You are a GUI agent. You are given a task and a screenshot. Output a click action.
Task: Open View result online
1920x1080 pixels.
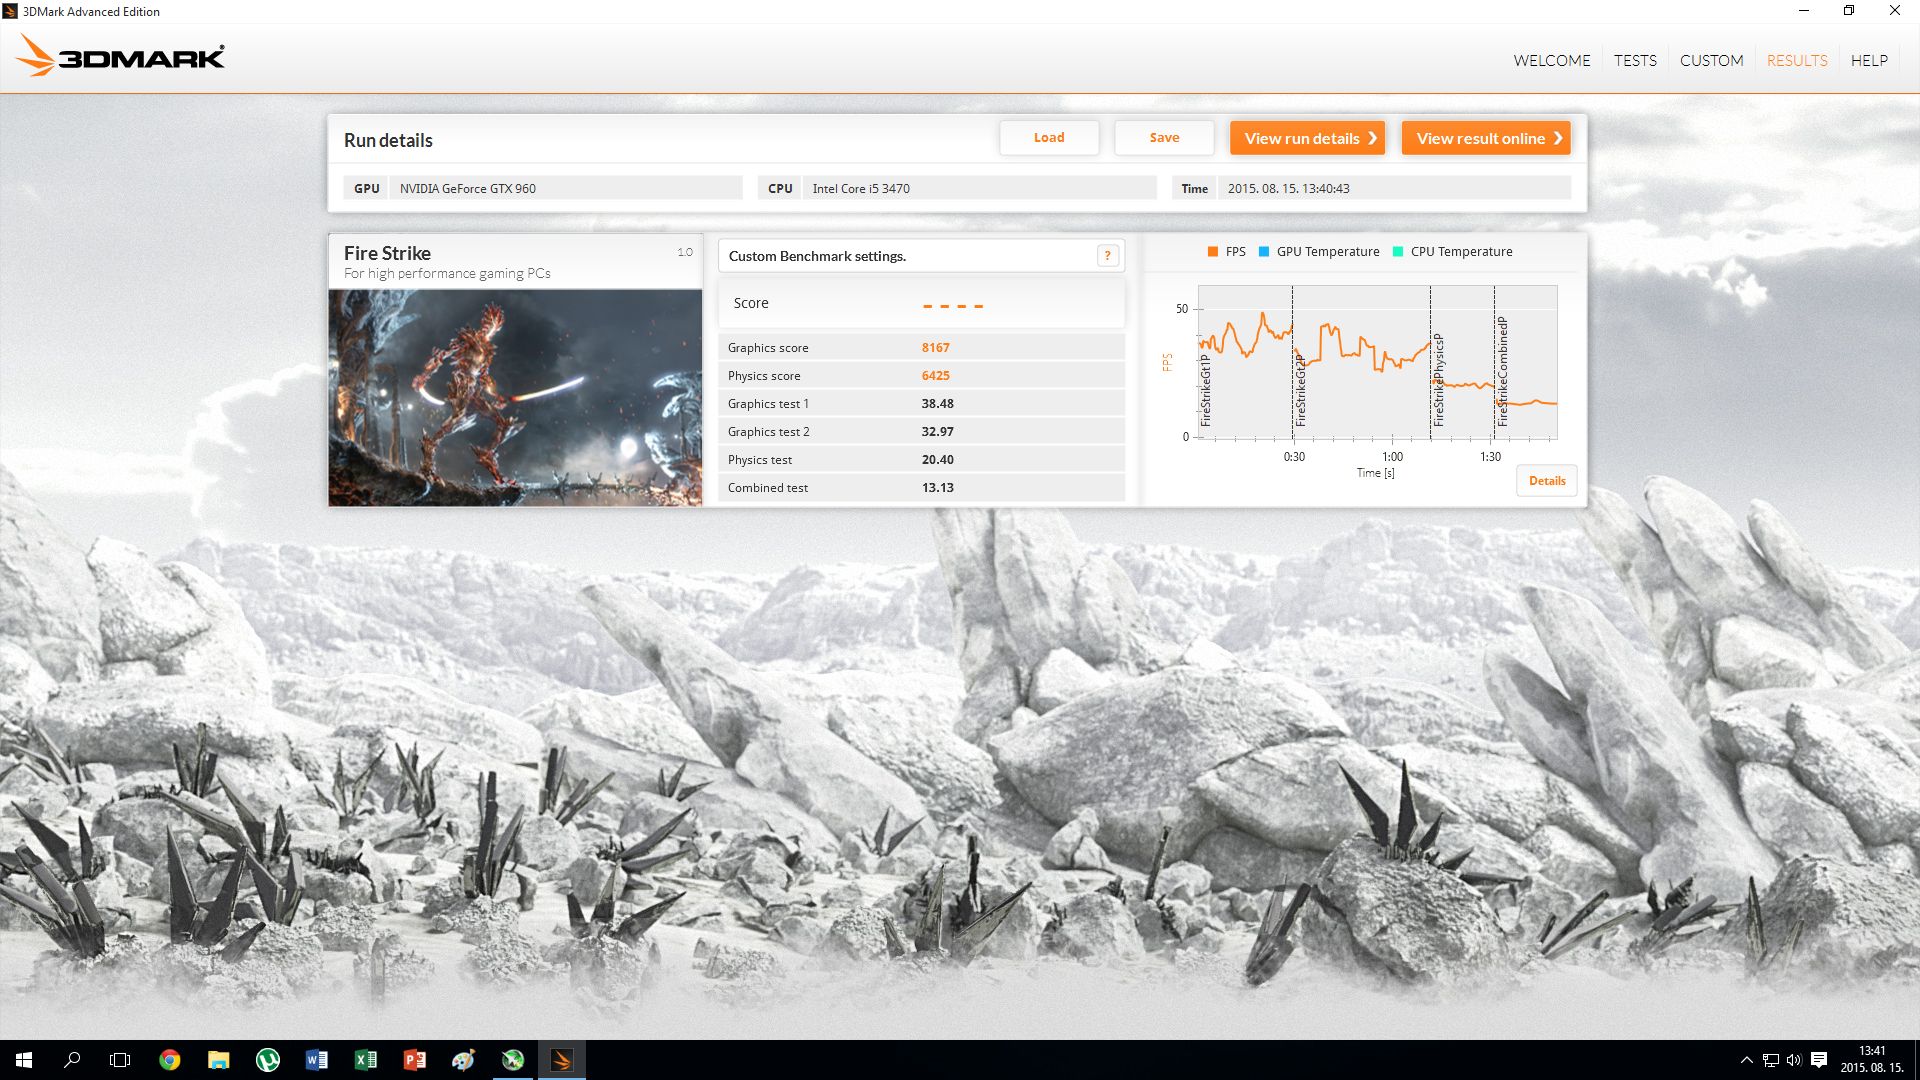click(1486, 138)
